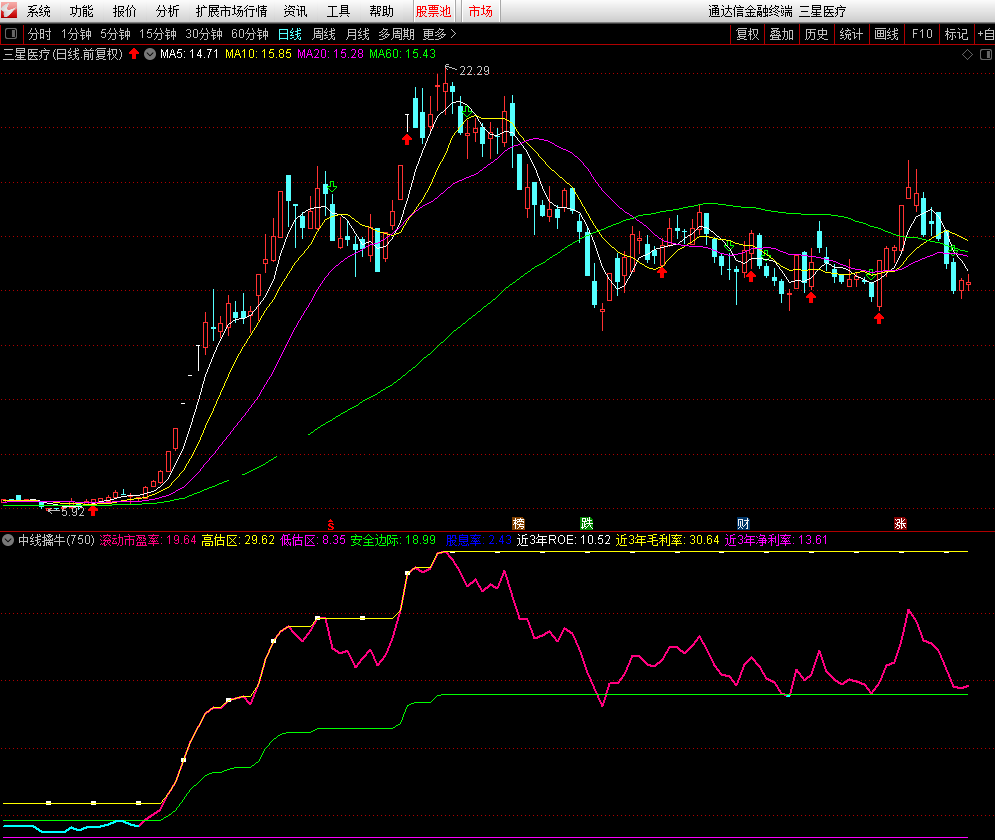
Task: Open the 系统 menu
Action: click(x=39, y=11)
